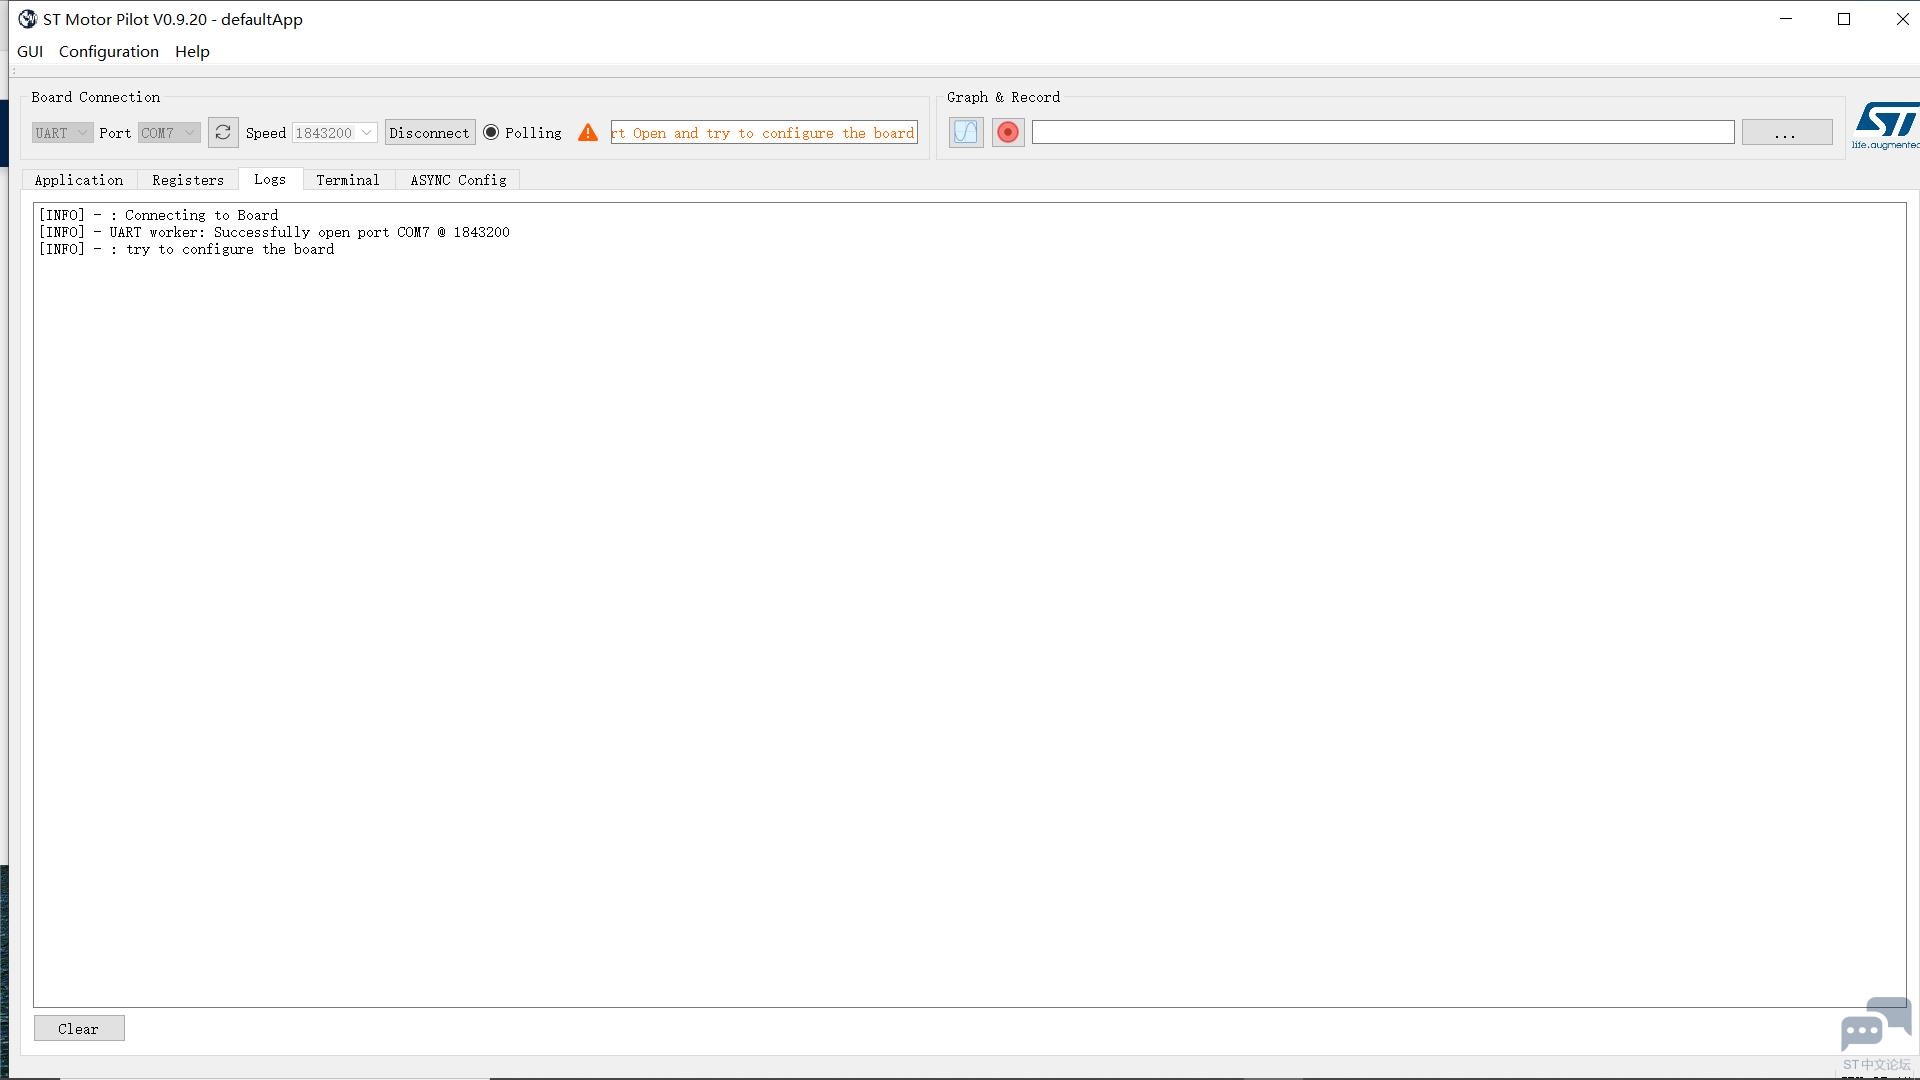Click the record file path field
The height and width of the screenshot is (1080, 1920).
pos(1383,132)
